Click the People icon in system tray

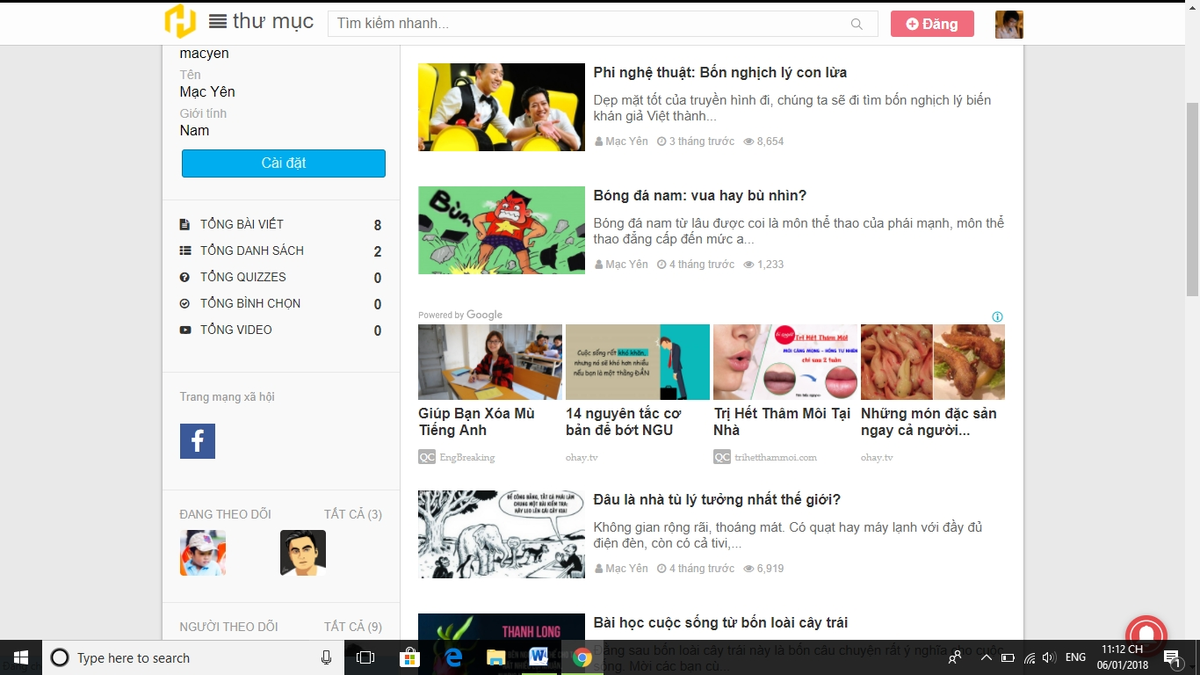(955, 657)
